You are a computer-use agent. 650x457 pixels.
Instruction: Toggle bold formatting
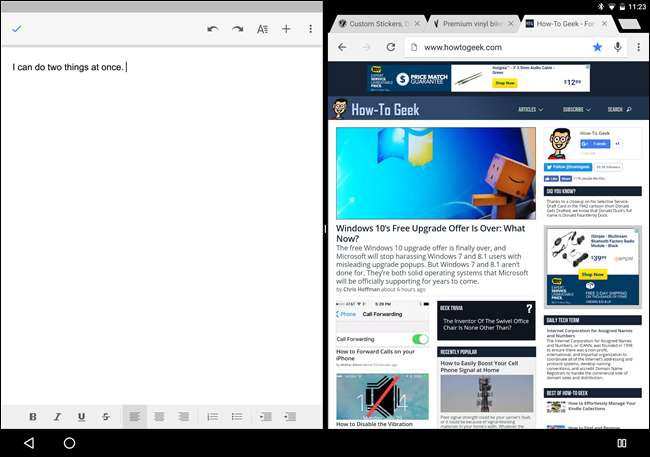pos(33,417)
